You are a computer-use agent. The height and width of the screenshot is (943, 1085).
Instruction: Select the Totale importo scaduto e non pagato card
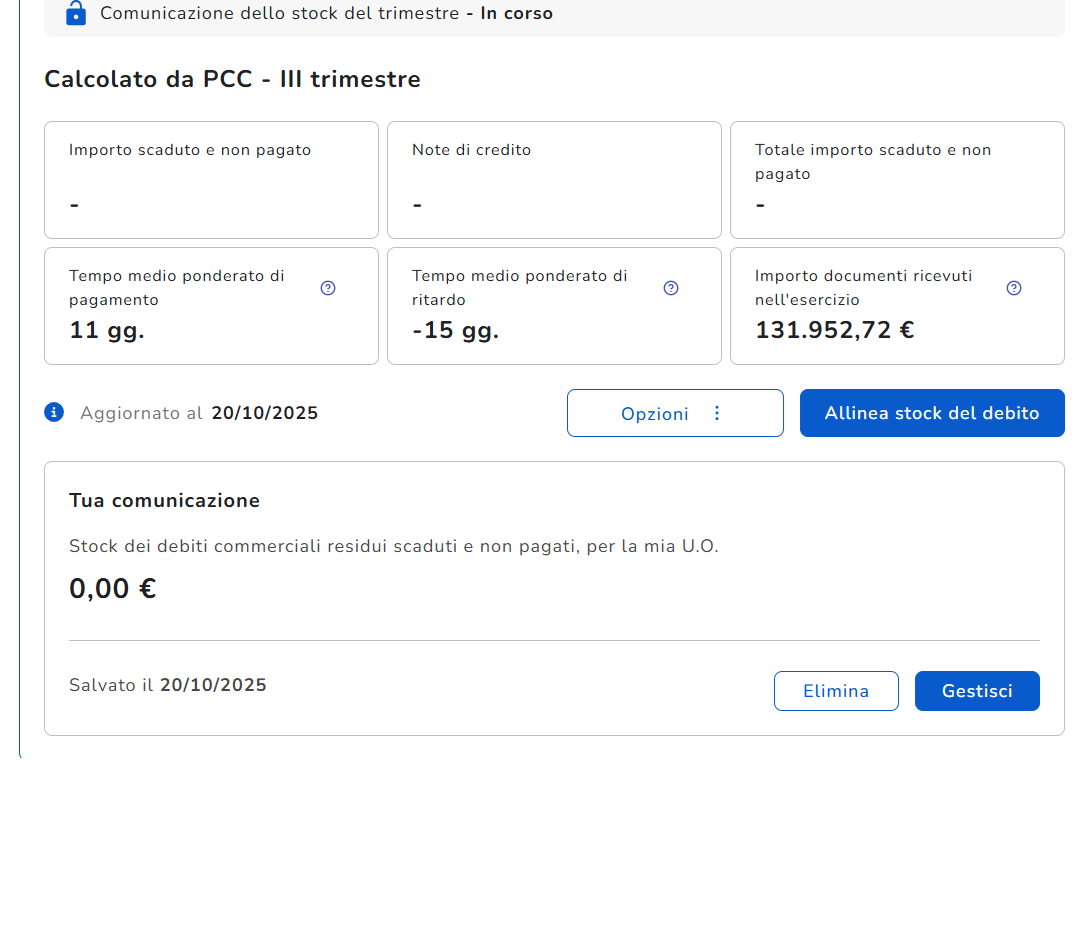tap(897, 180)
